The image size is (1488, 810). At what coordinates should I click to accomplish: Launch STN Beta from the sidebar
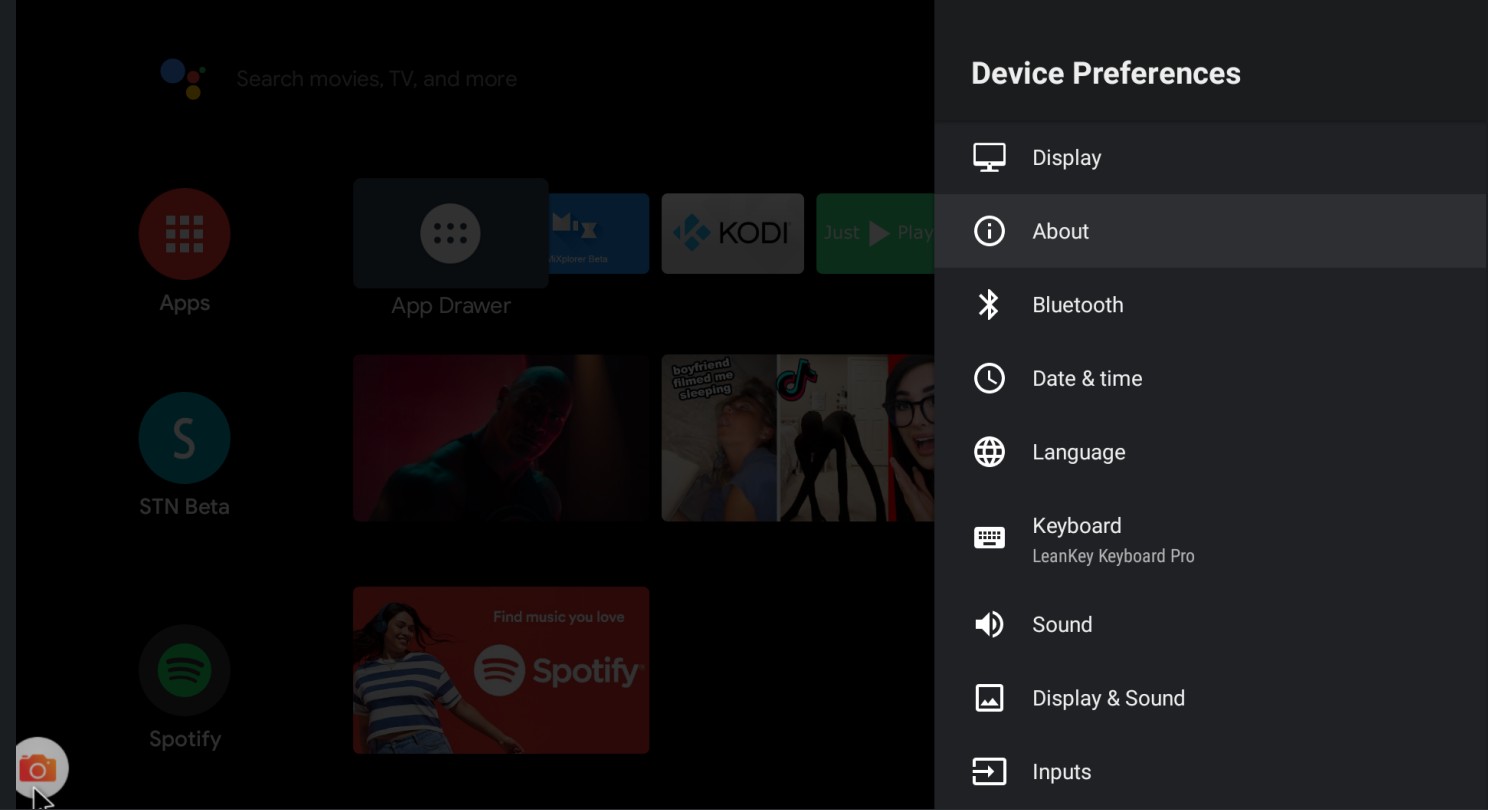pyautogui.click(x=184, y=438)
